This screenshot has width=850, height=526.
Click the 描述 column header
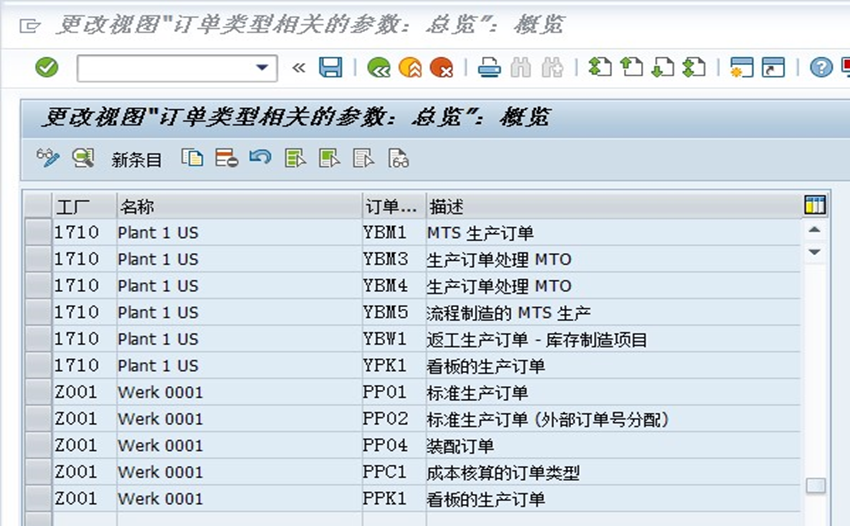pos(613,206)
